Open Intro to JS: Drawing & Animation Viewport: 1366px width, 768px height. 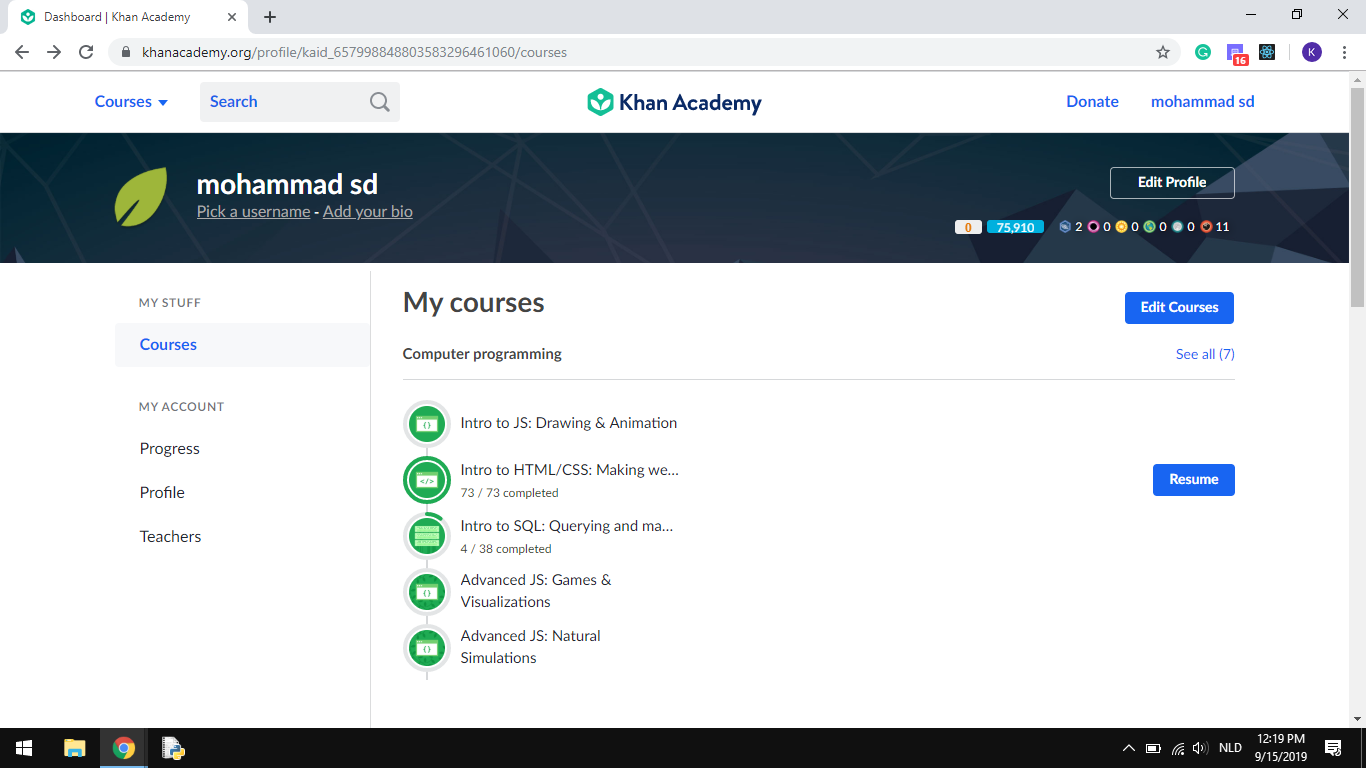tap(569, 423)
